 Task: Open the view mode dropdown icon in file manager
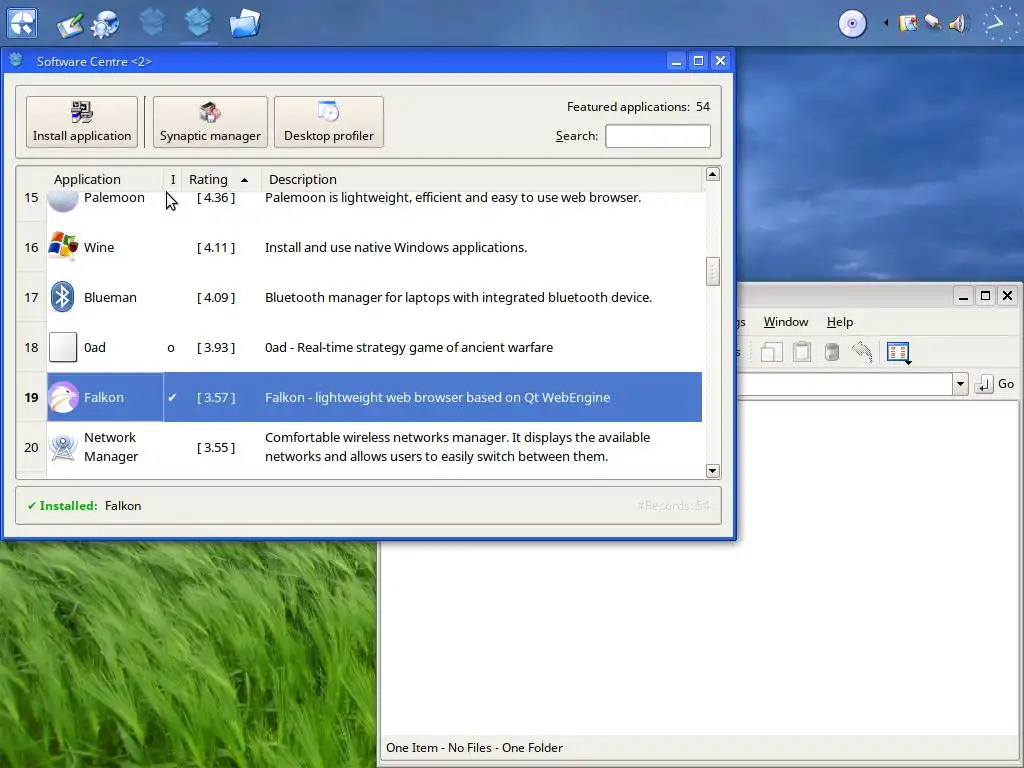point(899,353)
